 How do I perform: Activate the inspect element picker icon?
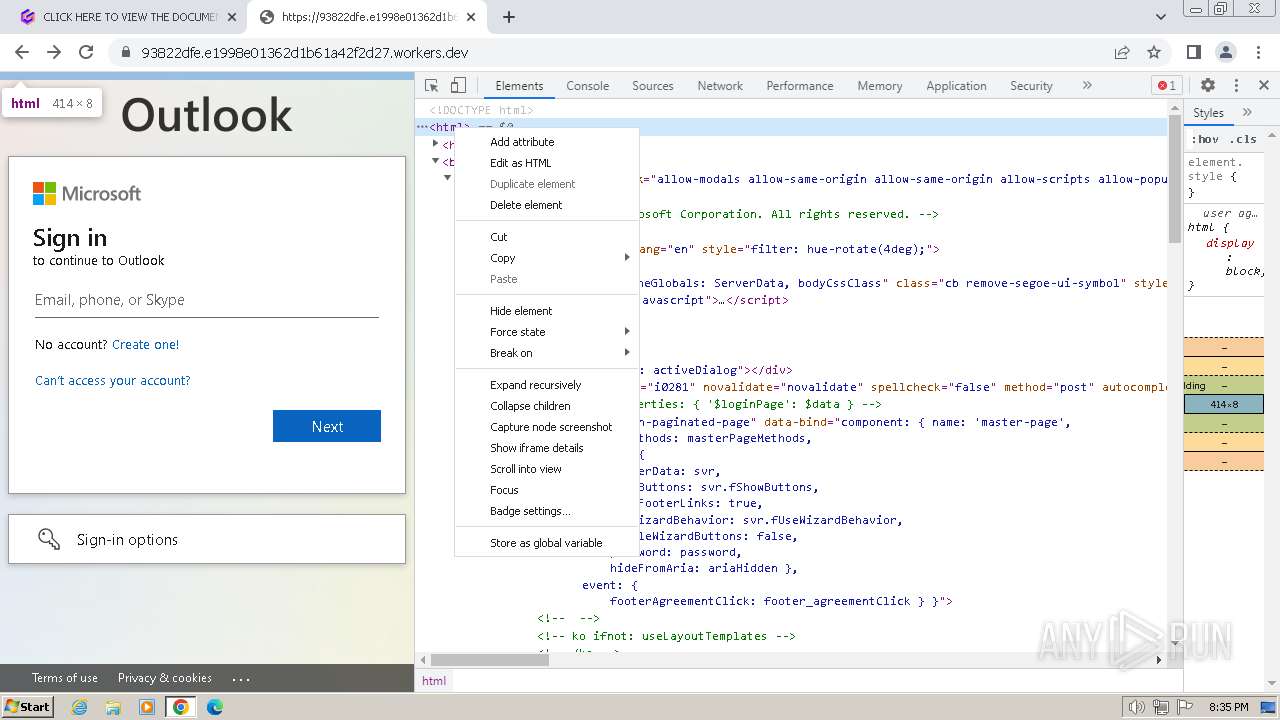pos(432,86)
